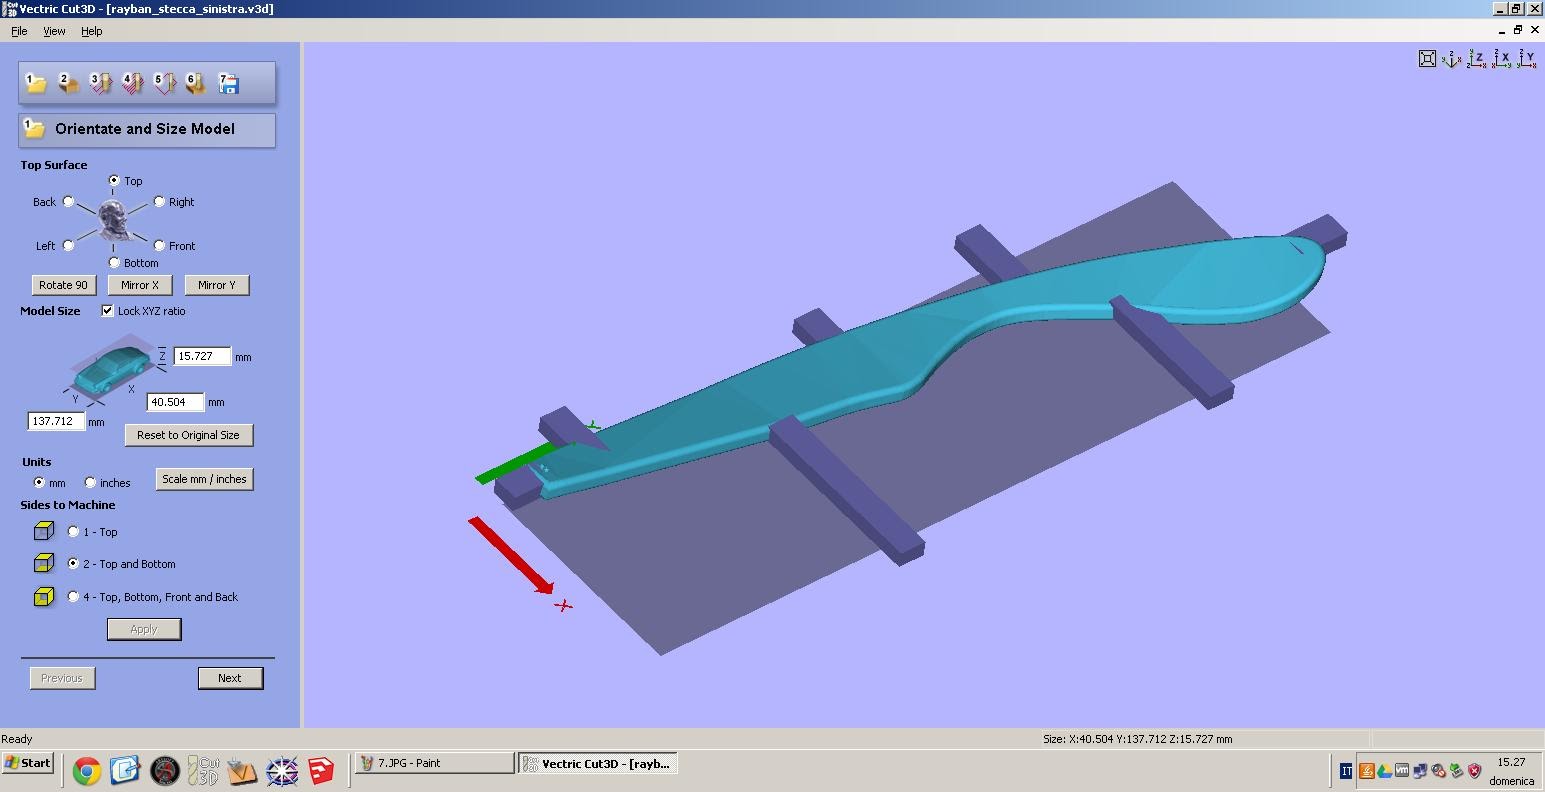The height and width of the screenshot is (792, 1545).
Task: Click the Mirror X button
Action: pyautogui.click(x=140, y=285)
